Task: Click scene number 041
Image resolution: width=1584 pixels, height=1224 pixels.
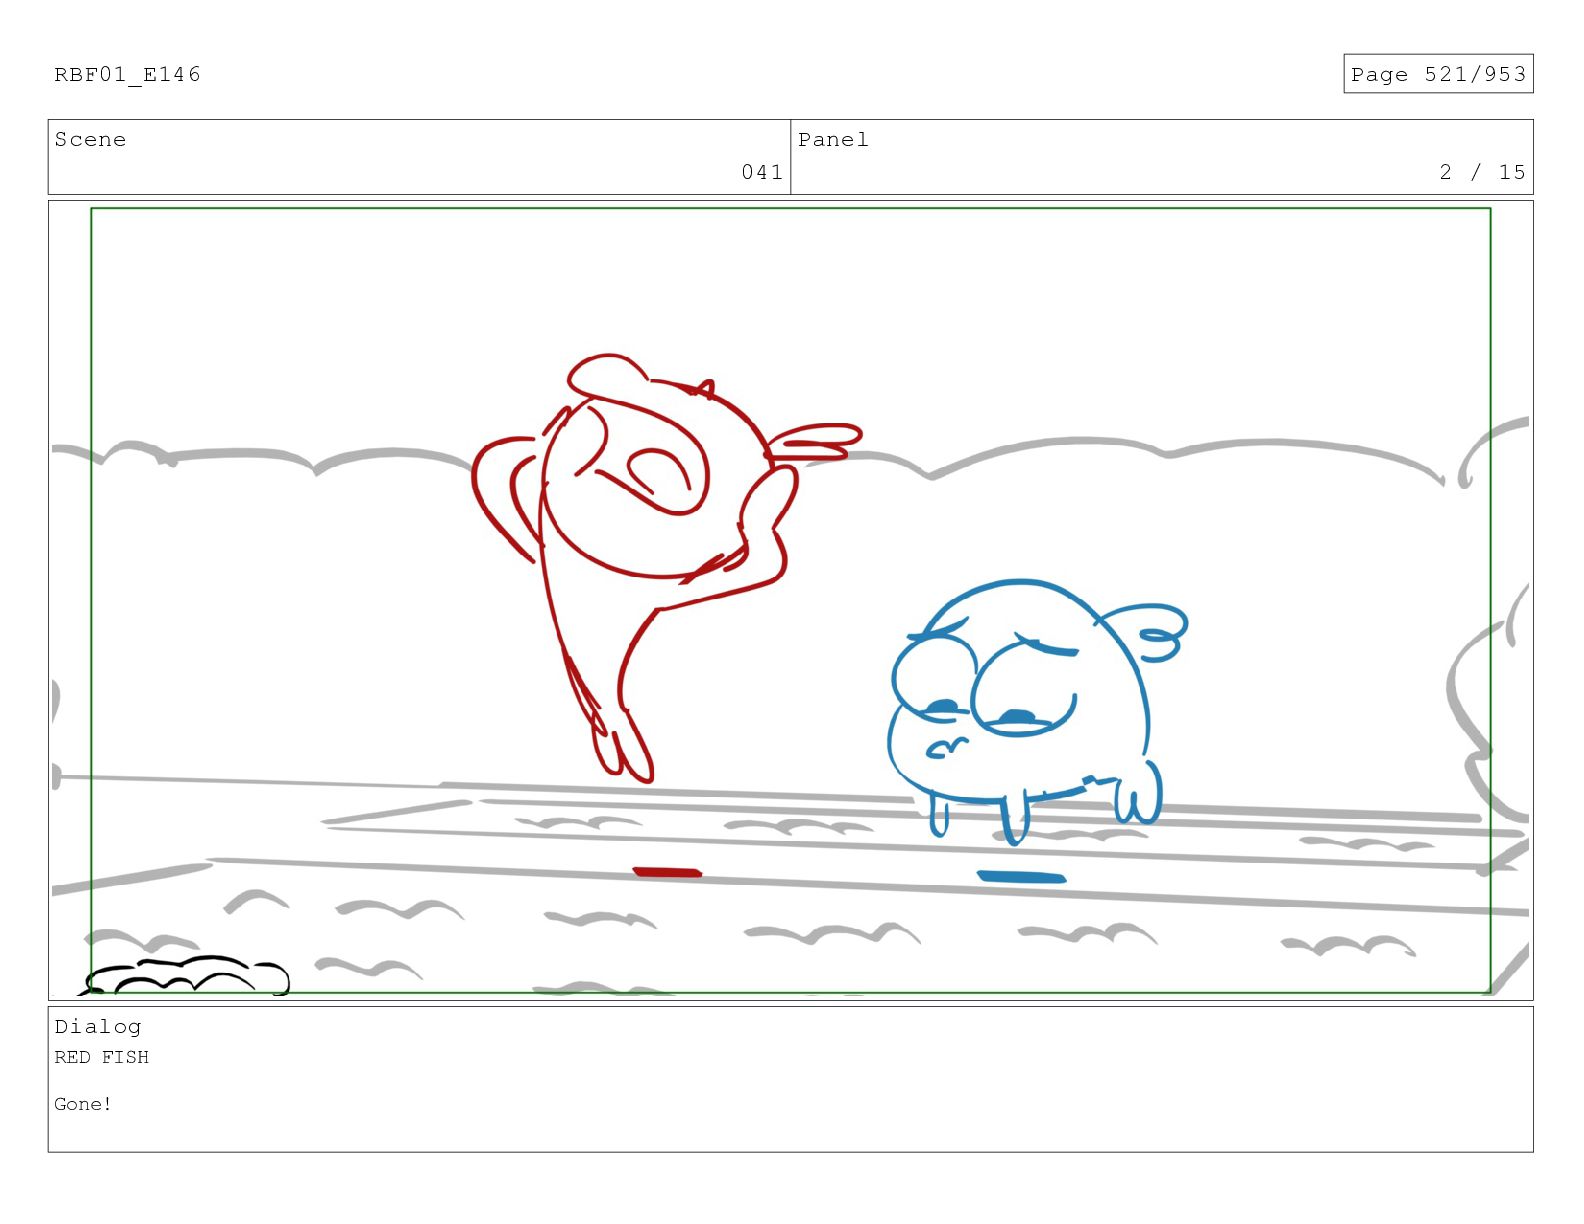Action: point(761,172)
